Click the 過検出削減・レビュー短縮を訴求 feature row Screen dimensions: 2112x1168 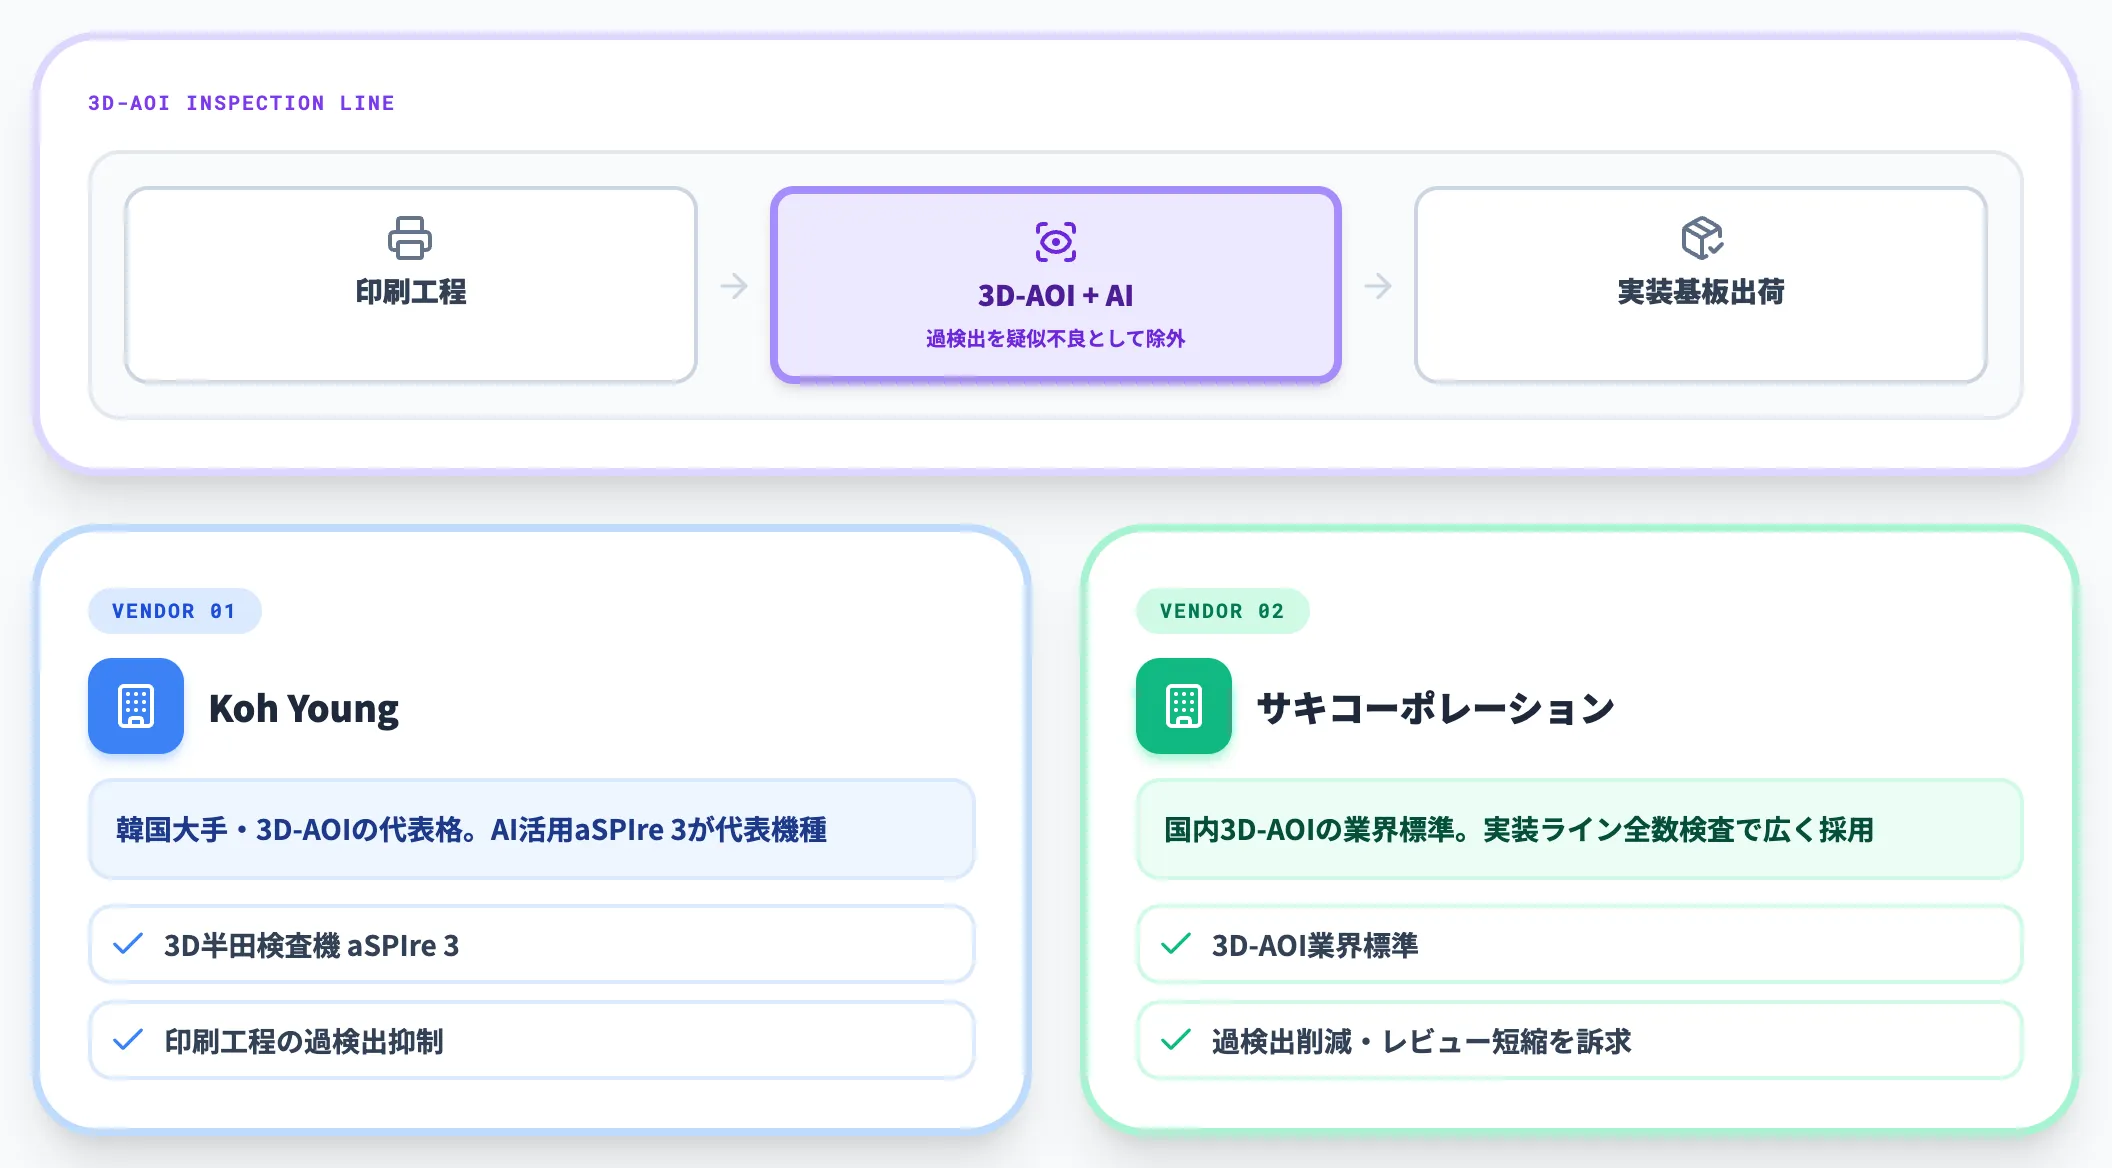tap(1580, 1040)
